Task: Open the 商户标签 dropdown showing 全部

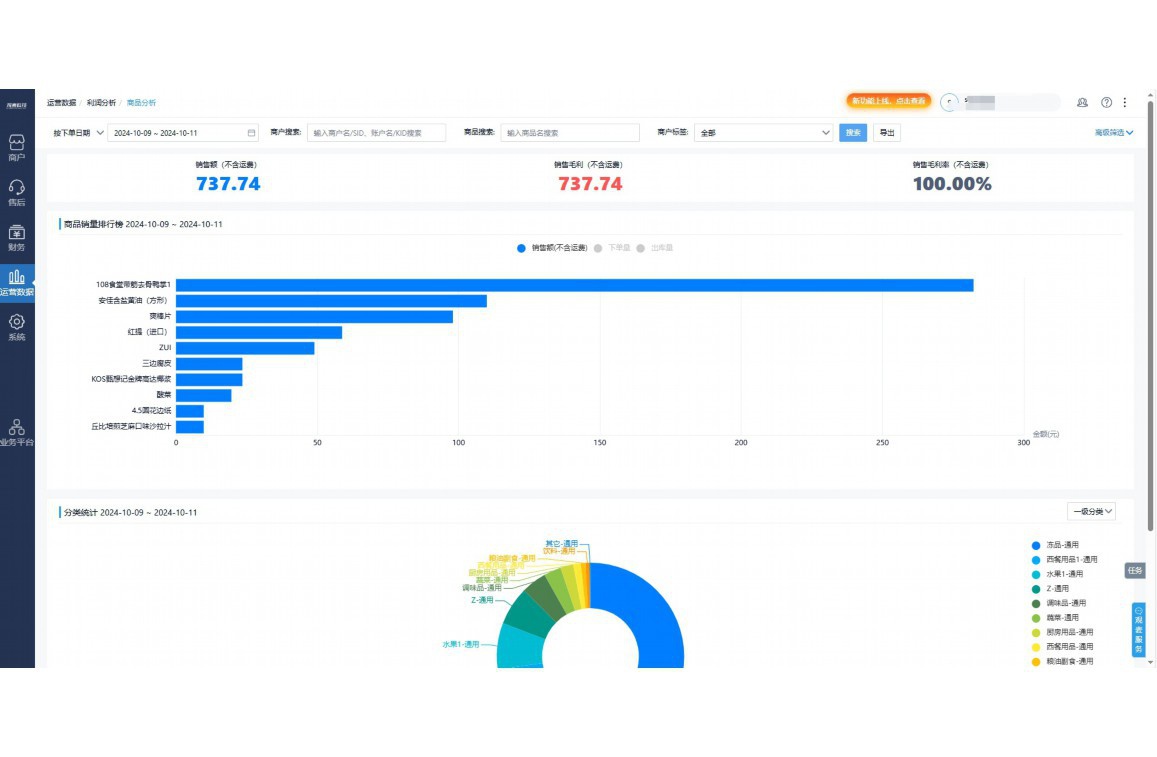Action: (764, 133)
